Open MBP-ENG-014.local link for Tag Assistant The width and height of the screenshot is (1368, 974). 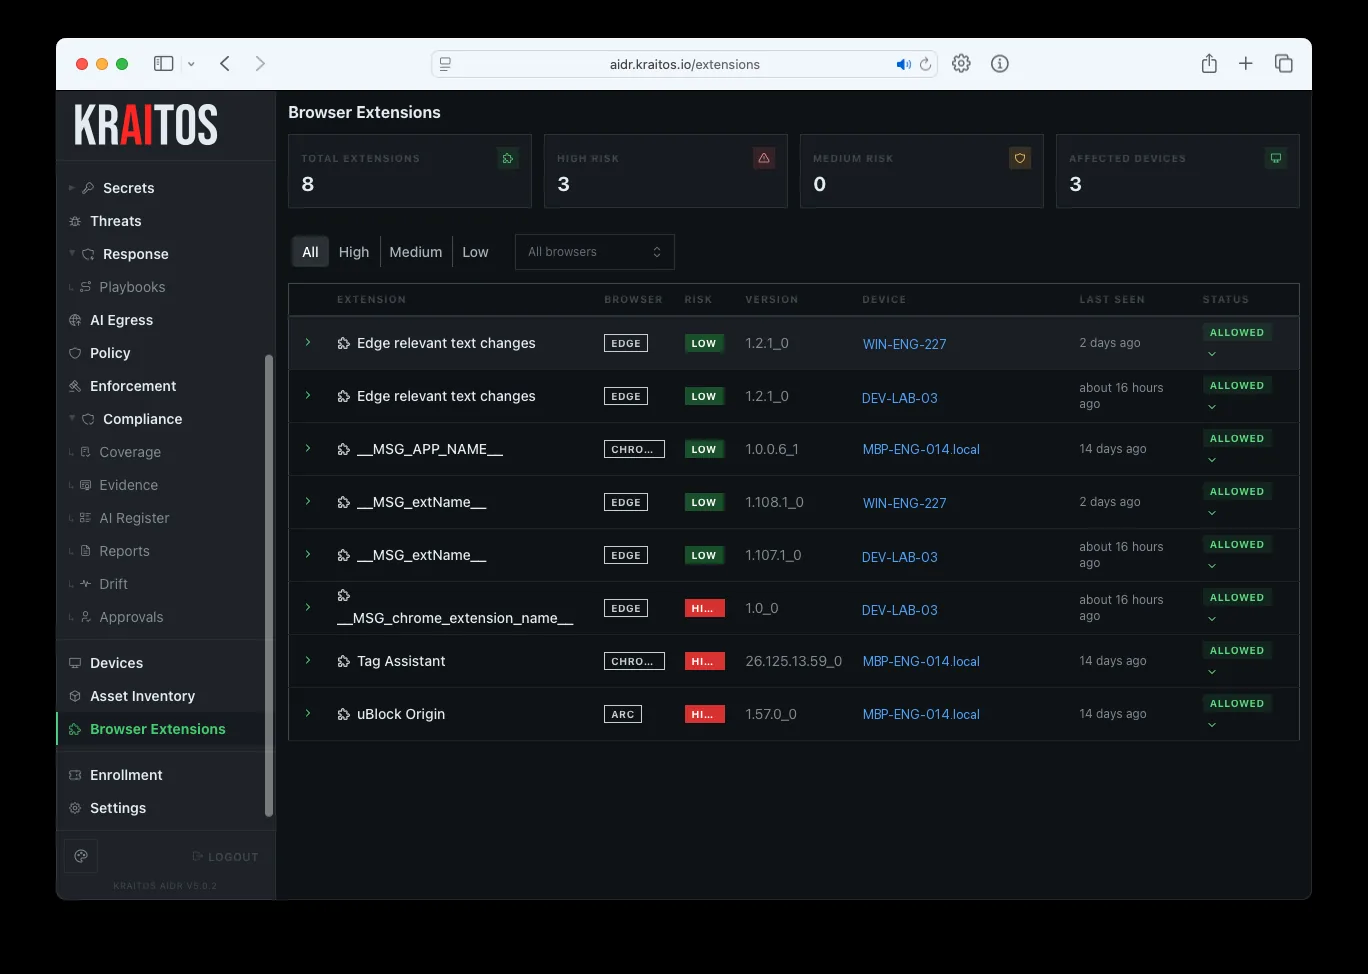(921, 661)
